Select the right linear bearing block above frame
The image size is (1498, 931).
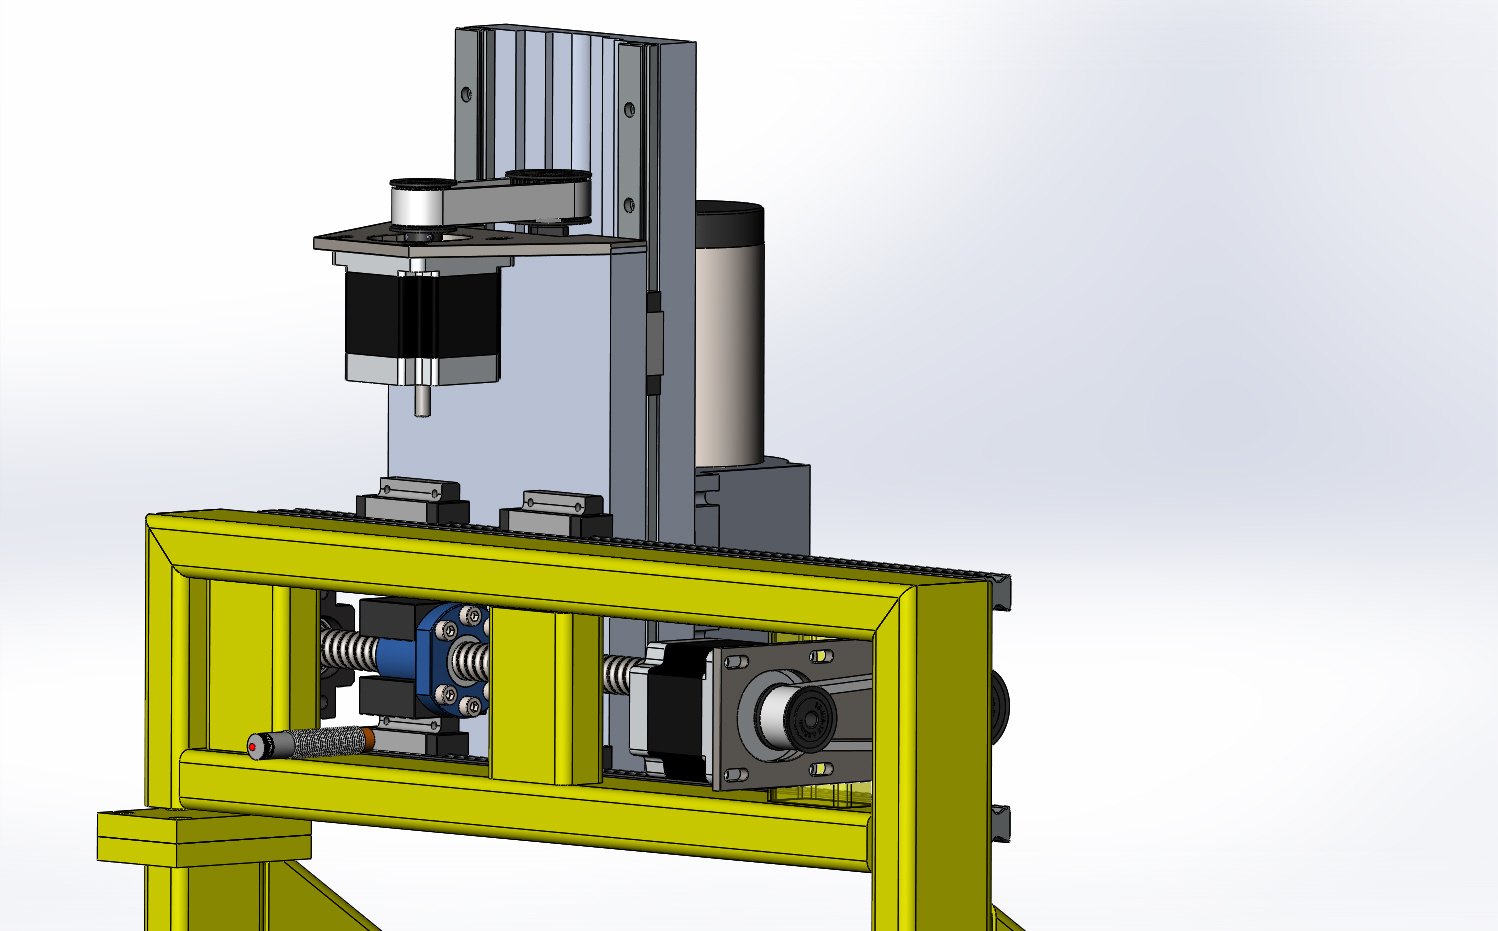coord(554,510)
